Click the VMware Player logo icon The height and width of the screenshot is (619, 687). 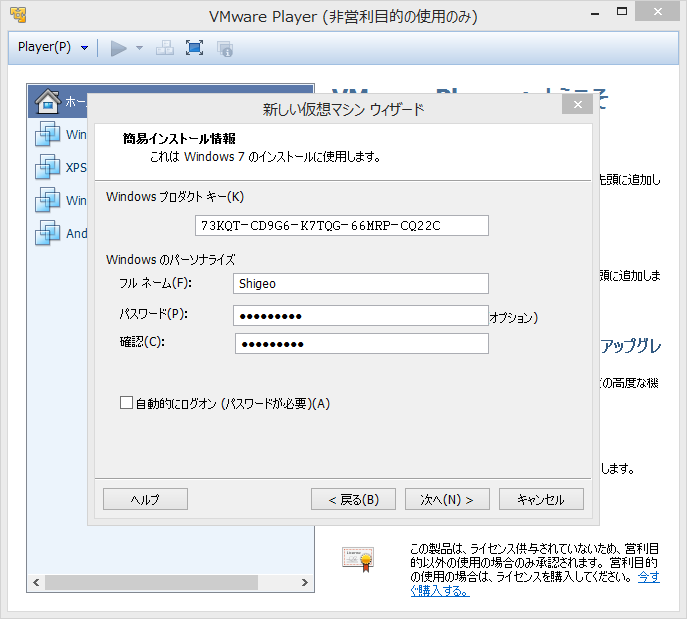pos(18,14)
